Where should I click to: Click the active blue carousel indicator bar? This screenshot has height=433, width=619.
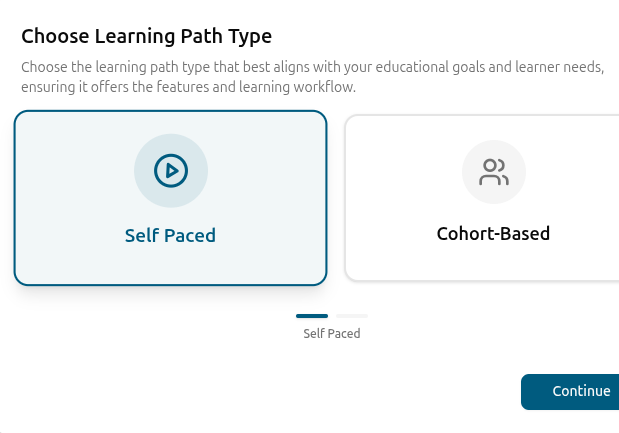312,316
